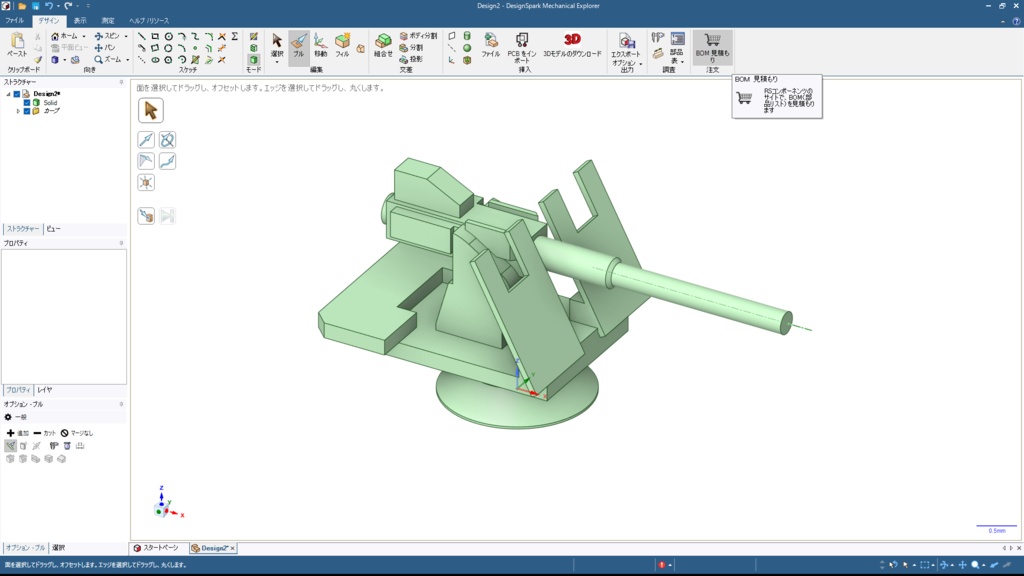1024x576 pixels.
Task: Click the カット (Cut) minus option
Action: [44, 433]
